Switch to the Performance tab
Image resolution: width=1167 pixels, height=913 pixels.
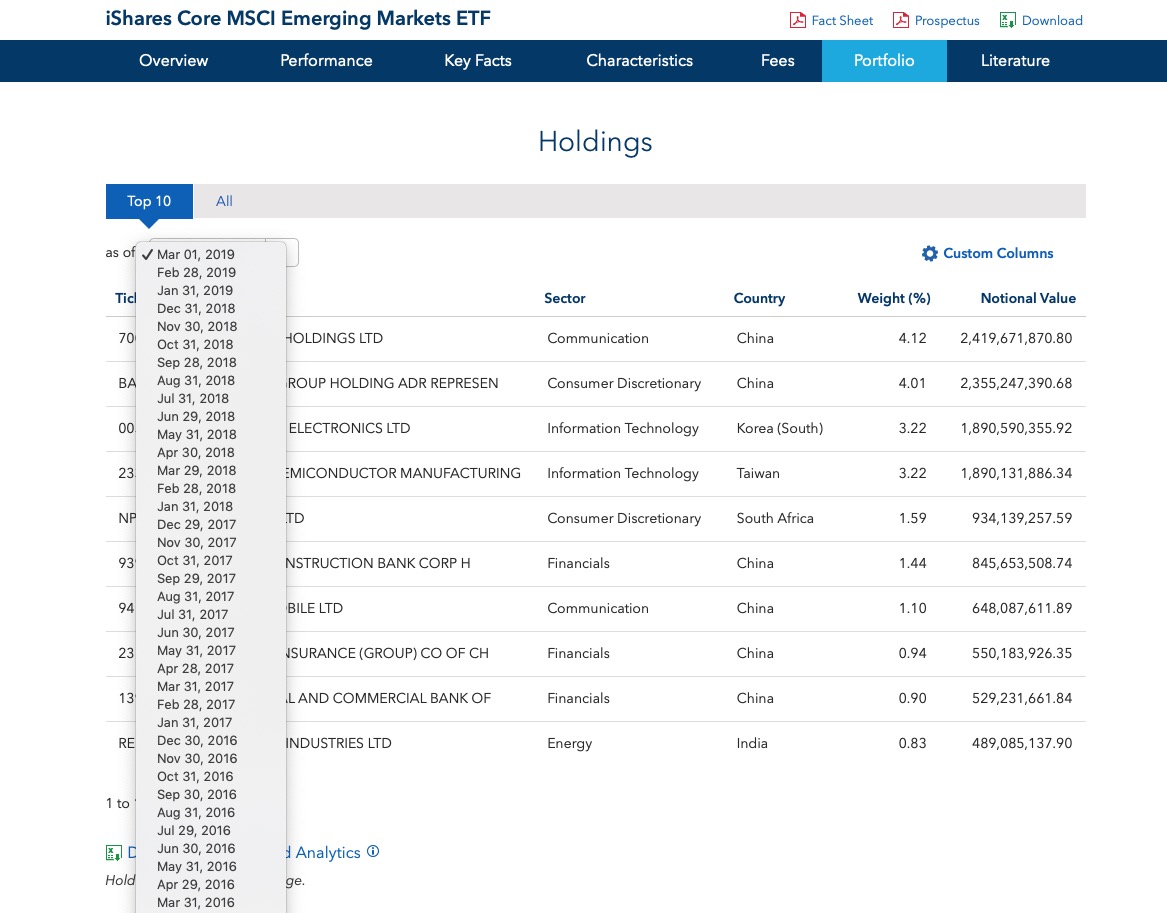[326, 61]
